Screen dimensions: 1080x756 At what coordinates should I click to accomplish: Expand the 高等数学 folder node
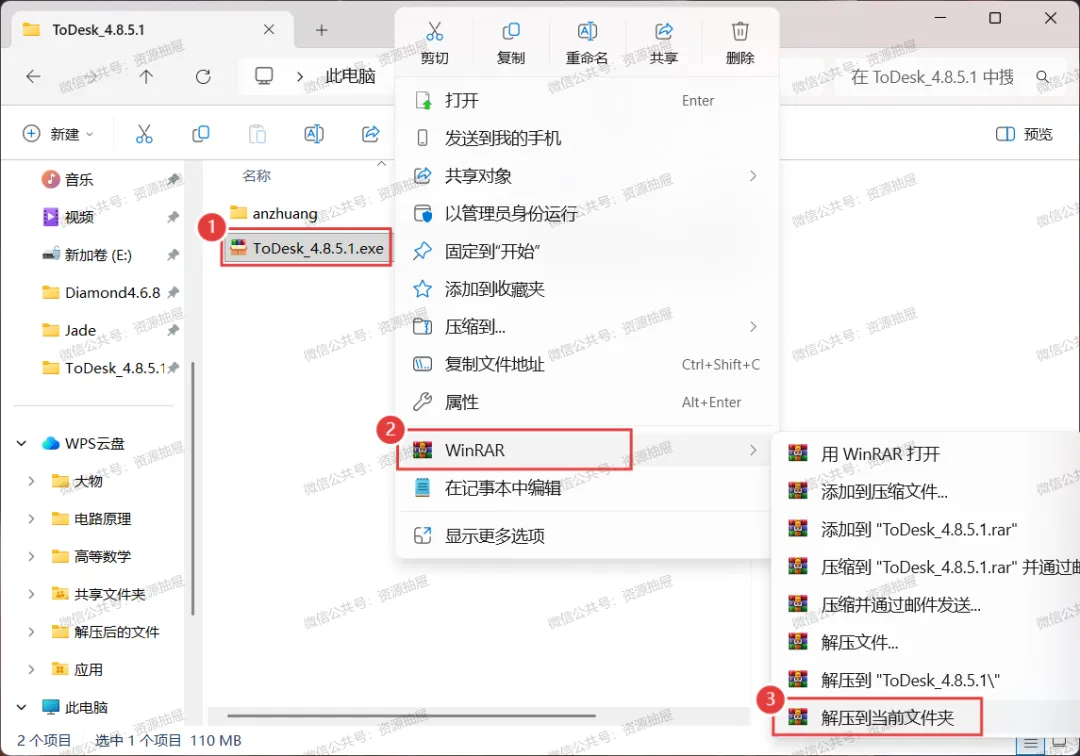31,556
